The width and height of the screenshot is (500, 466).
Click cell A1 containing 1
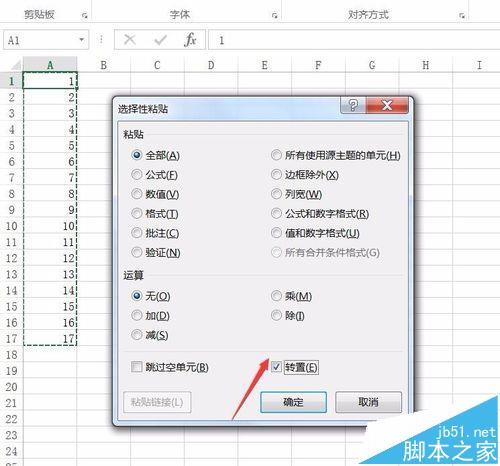(x=50, y=81)
